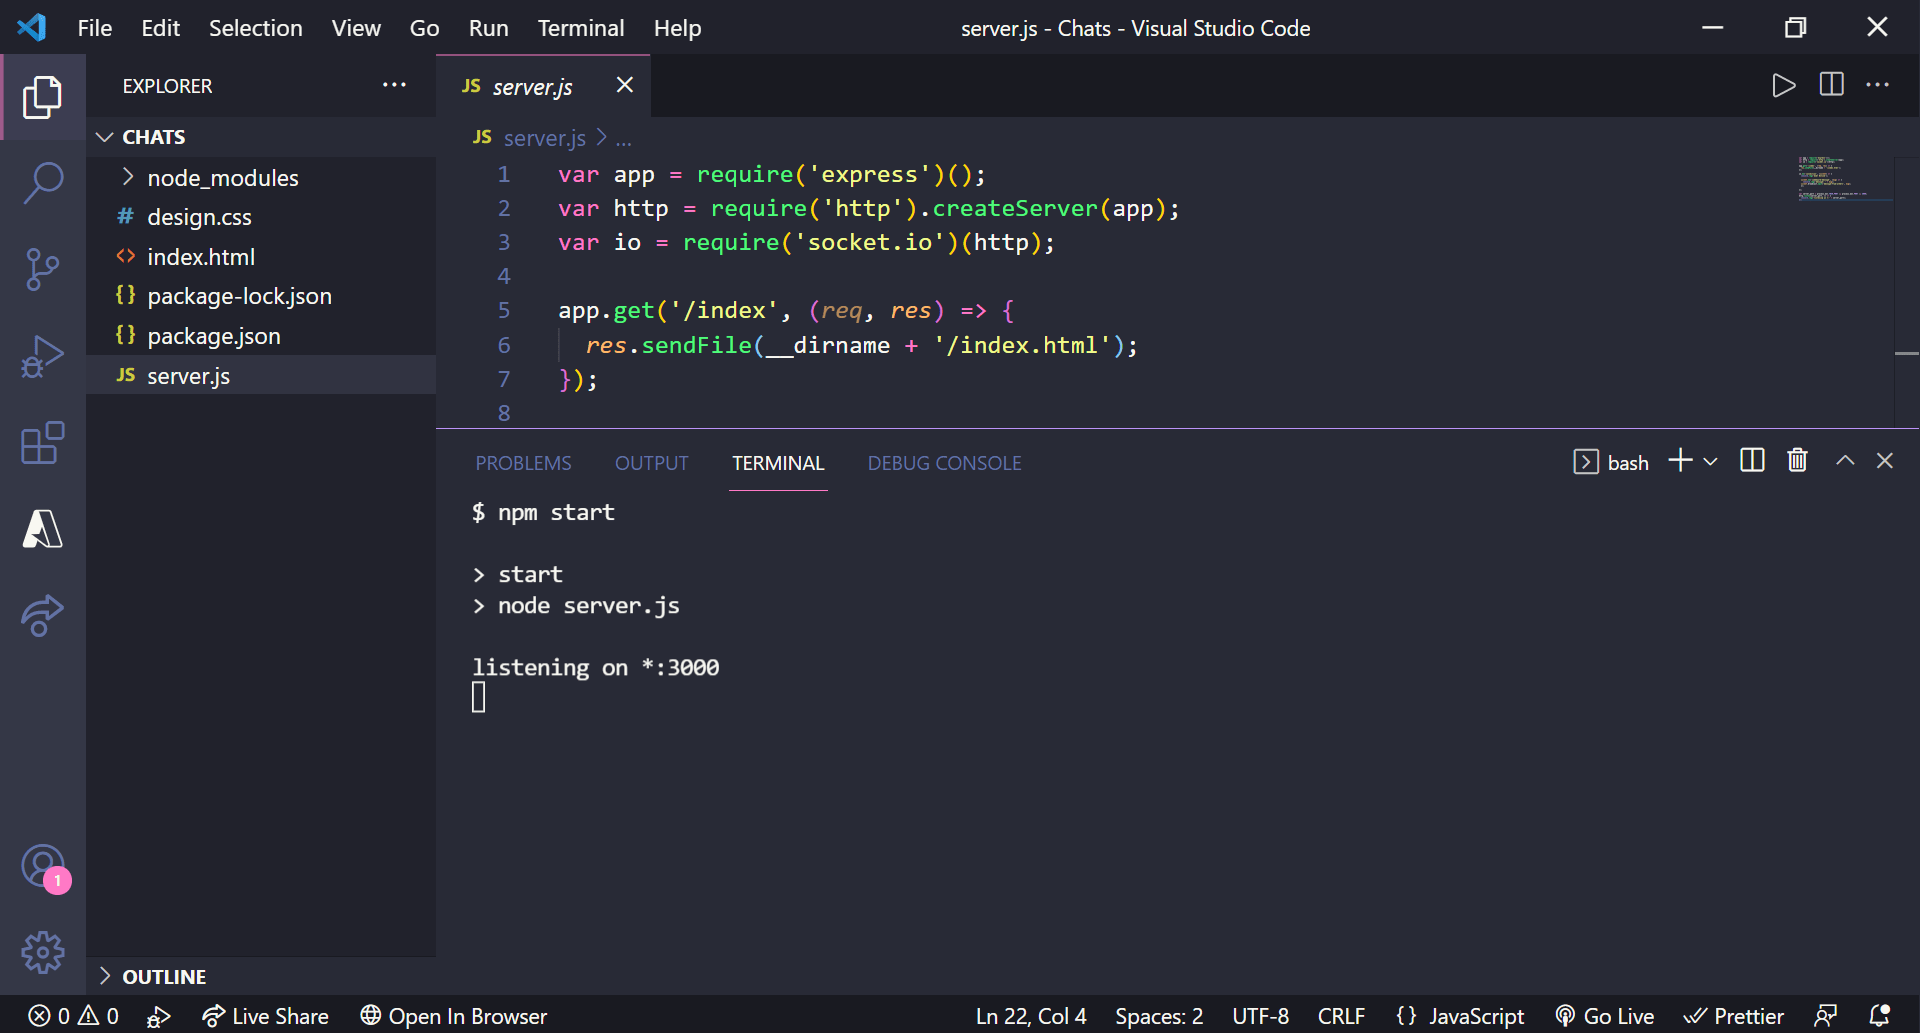Viewport: 1920px width, 1033px height.
Task: Add a new terminal with plus icon
Action: click(x=1681, y=460)
